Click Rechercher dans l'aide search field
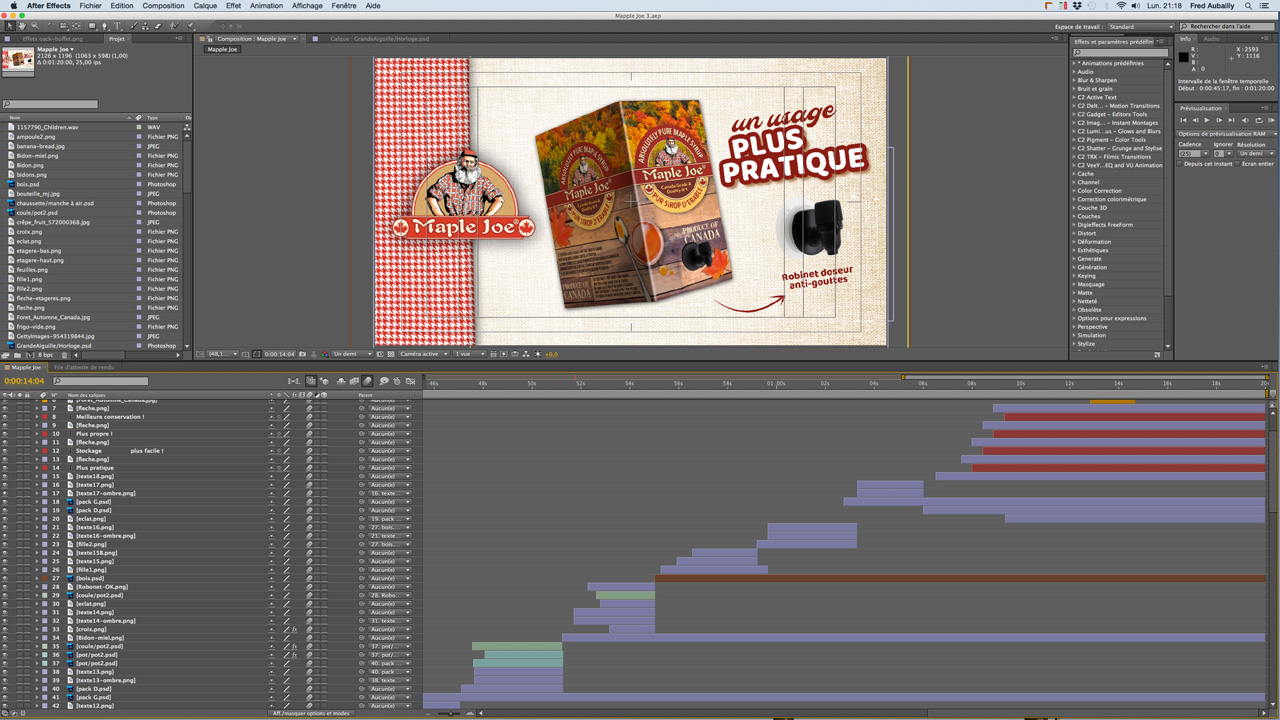This screenshot has height=720, width=1280. [1229, 27]
